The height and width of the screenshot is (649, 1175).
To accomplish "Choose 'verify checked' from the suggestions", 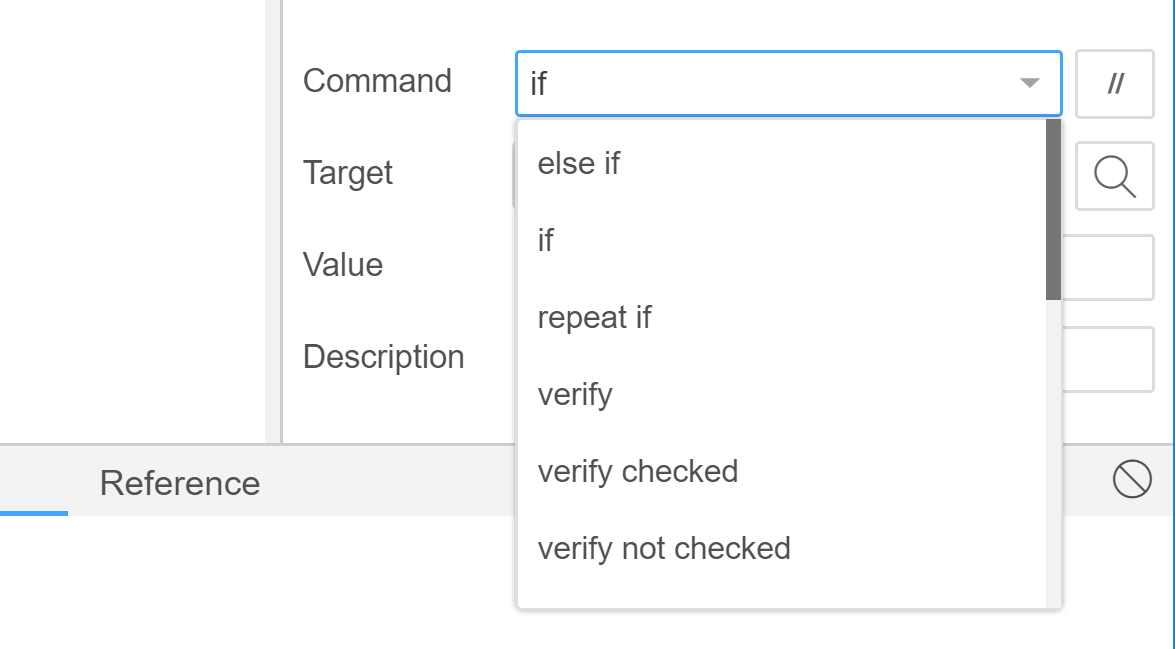I will pos(782,471).
